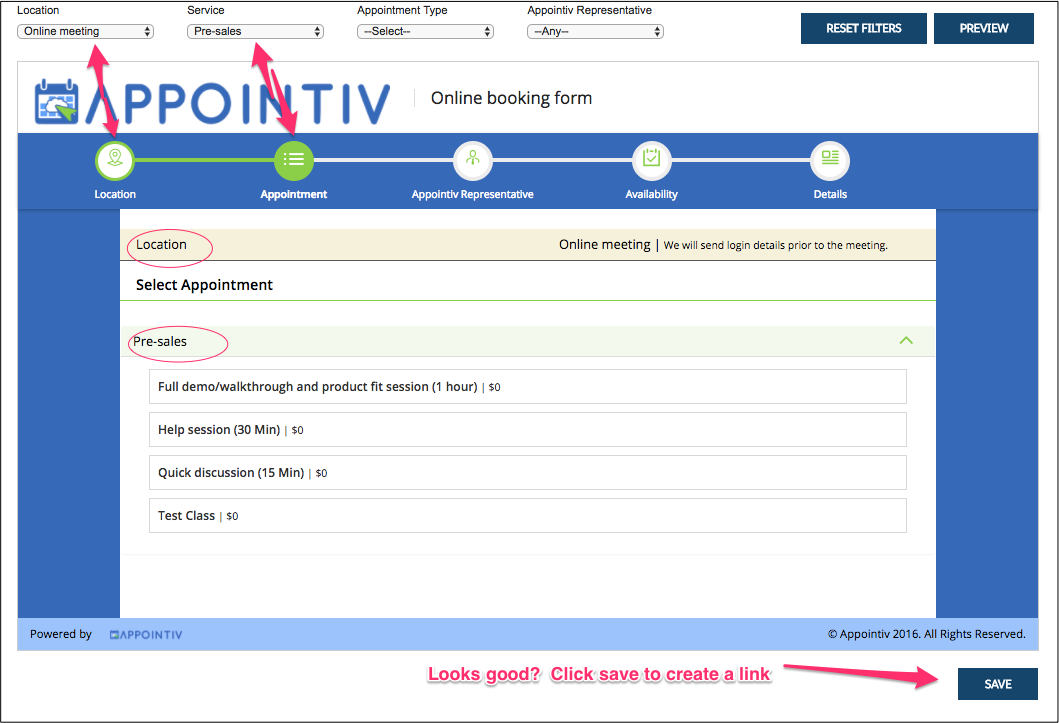This screenshot has height=723, width=1059.
Task: Click the Appointiv Representative step person icon
Action: point(473,160)
